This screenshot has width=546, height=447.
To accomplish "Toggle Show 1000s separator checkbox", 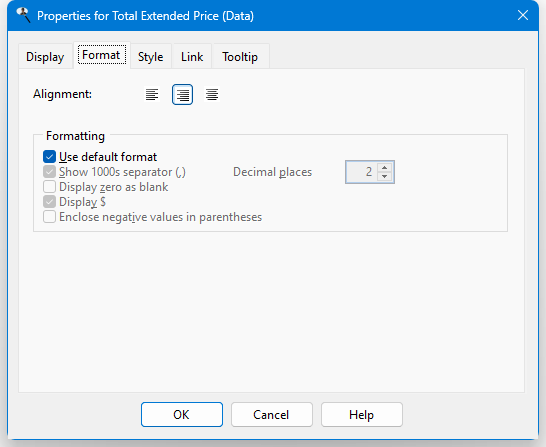I will (x=49, y=172).
